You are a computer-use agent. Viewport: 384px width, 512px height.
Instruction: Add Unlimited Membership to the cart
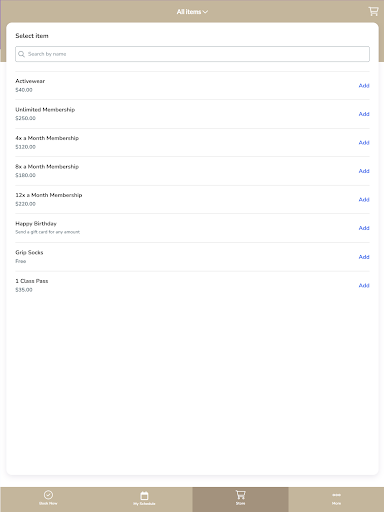[x=364, y=114]
